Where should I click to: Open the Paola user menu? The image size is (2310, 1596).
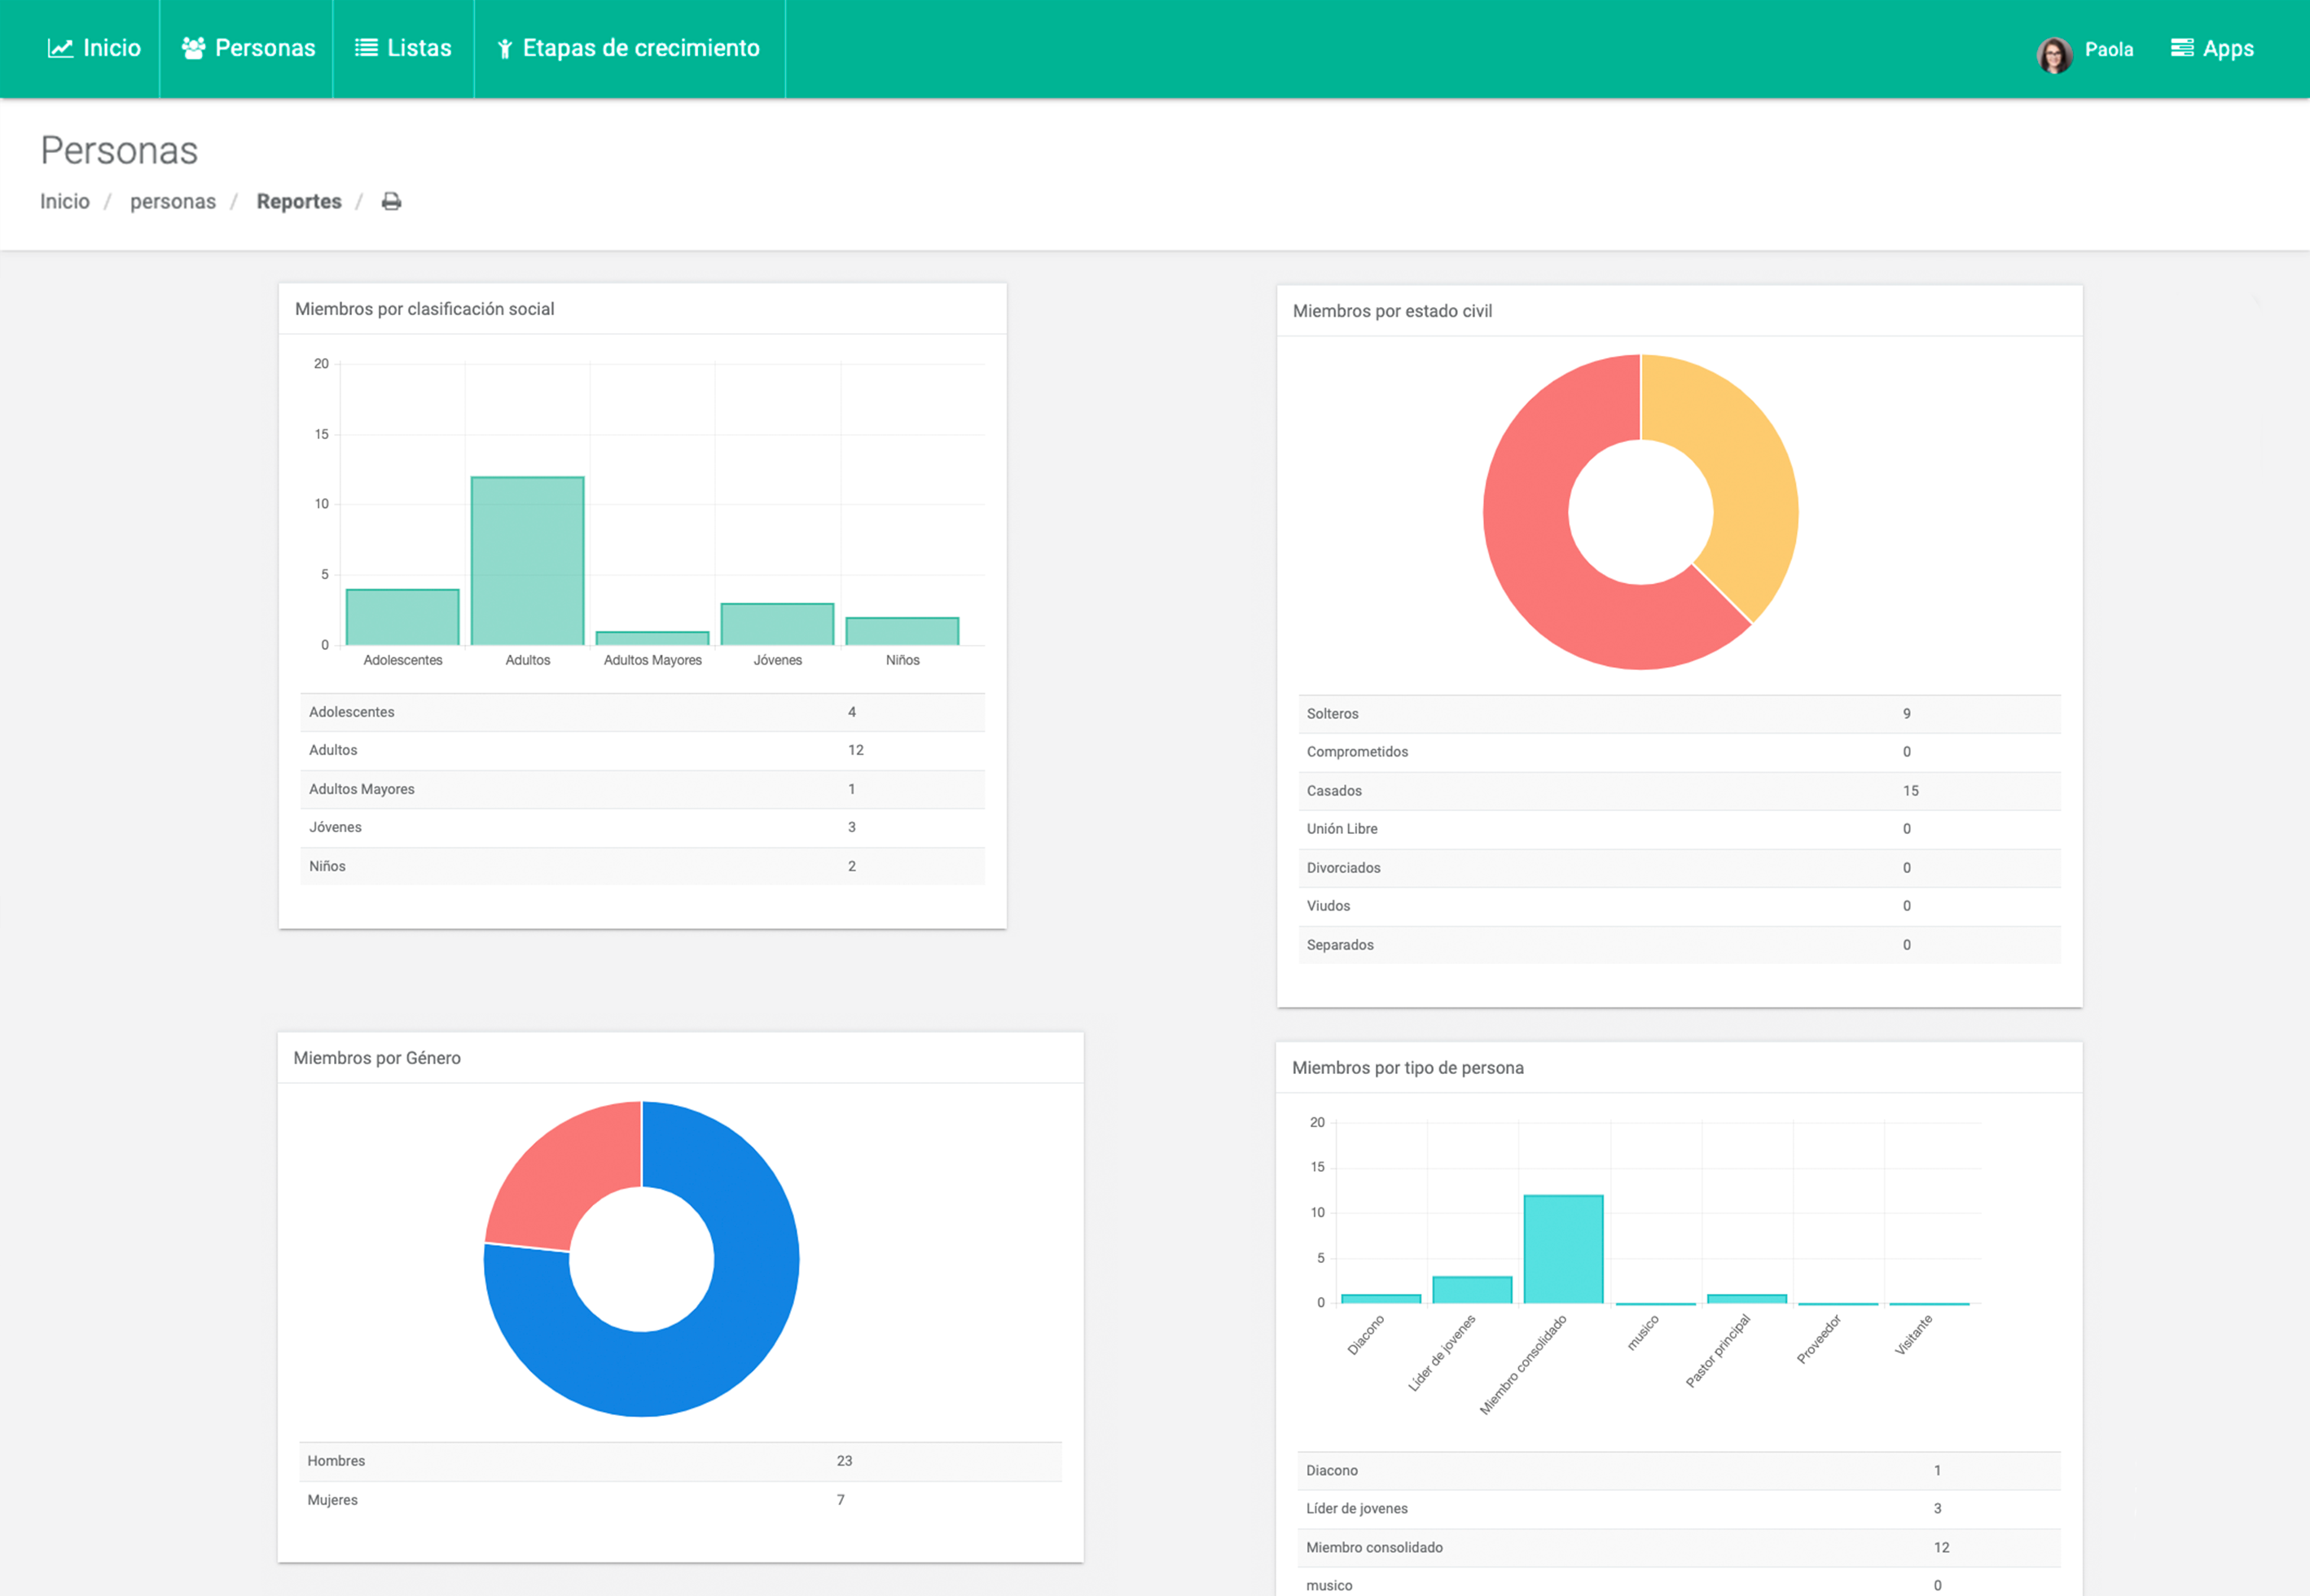click(x=2108, y=50)
